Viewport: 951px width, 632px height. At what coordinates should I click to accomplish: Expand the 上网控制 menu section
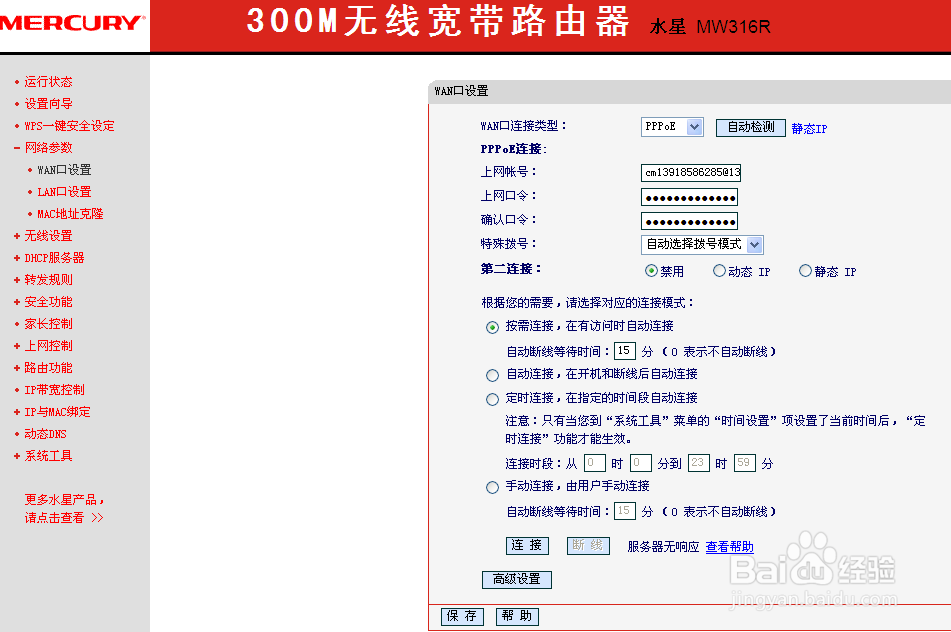(x=48, y=346)
